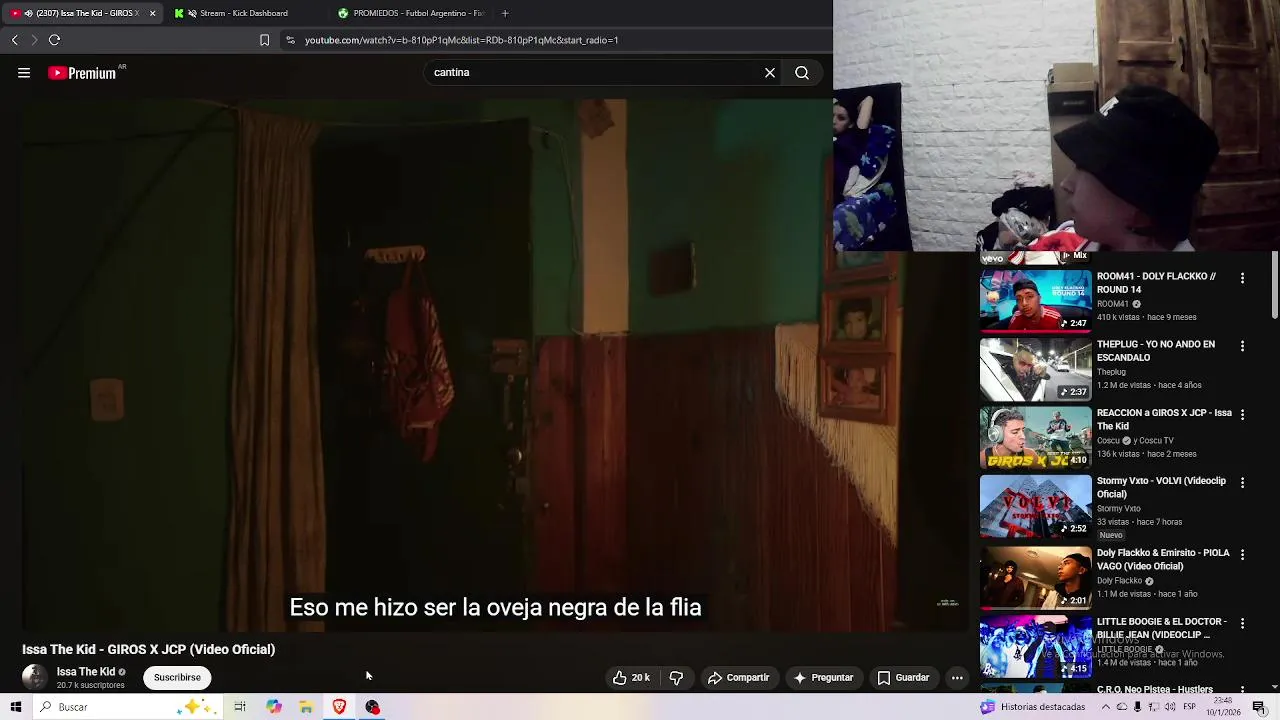Screen dimensions: 1280x720
Task: Switch to PROMEDIOS Futbol Argentino tab
Action: click(410, 13)
